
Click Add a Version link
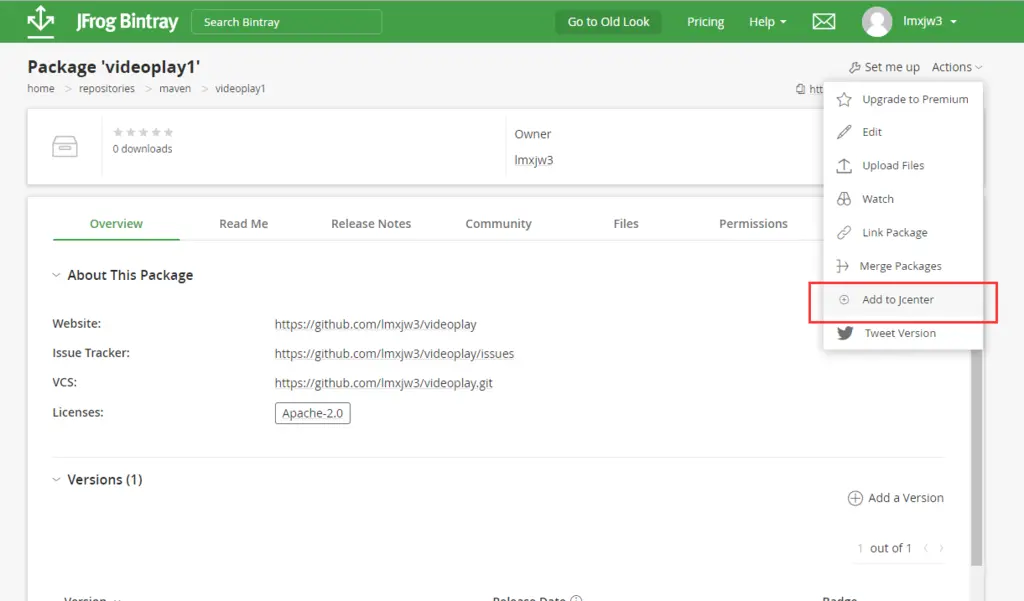pos(895,498)
